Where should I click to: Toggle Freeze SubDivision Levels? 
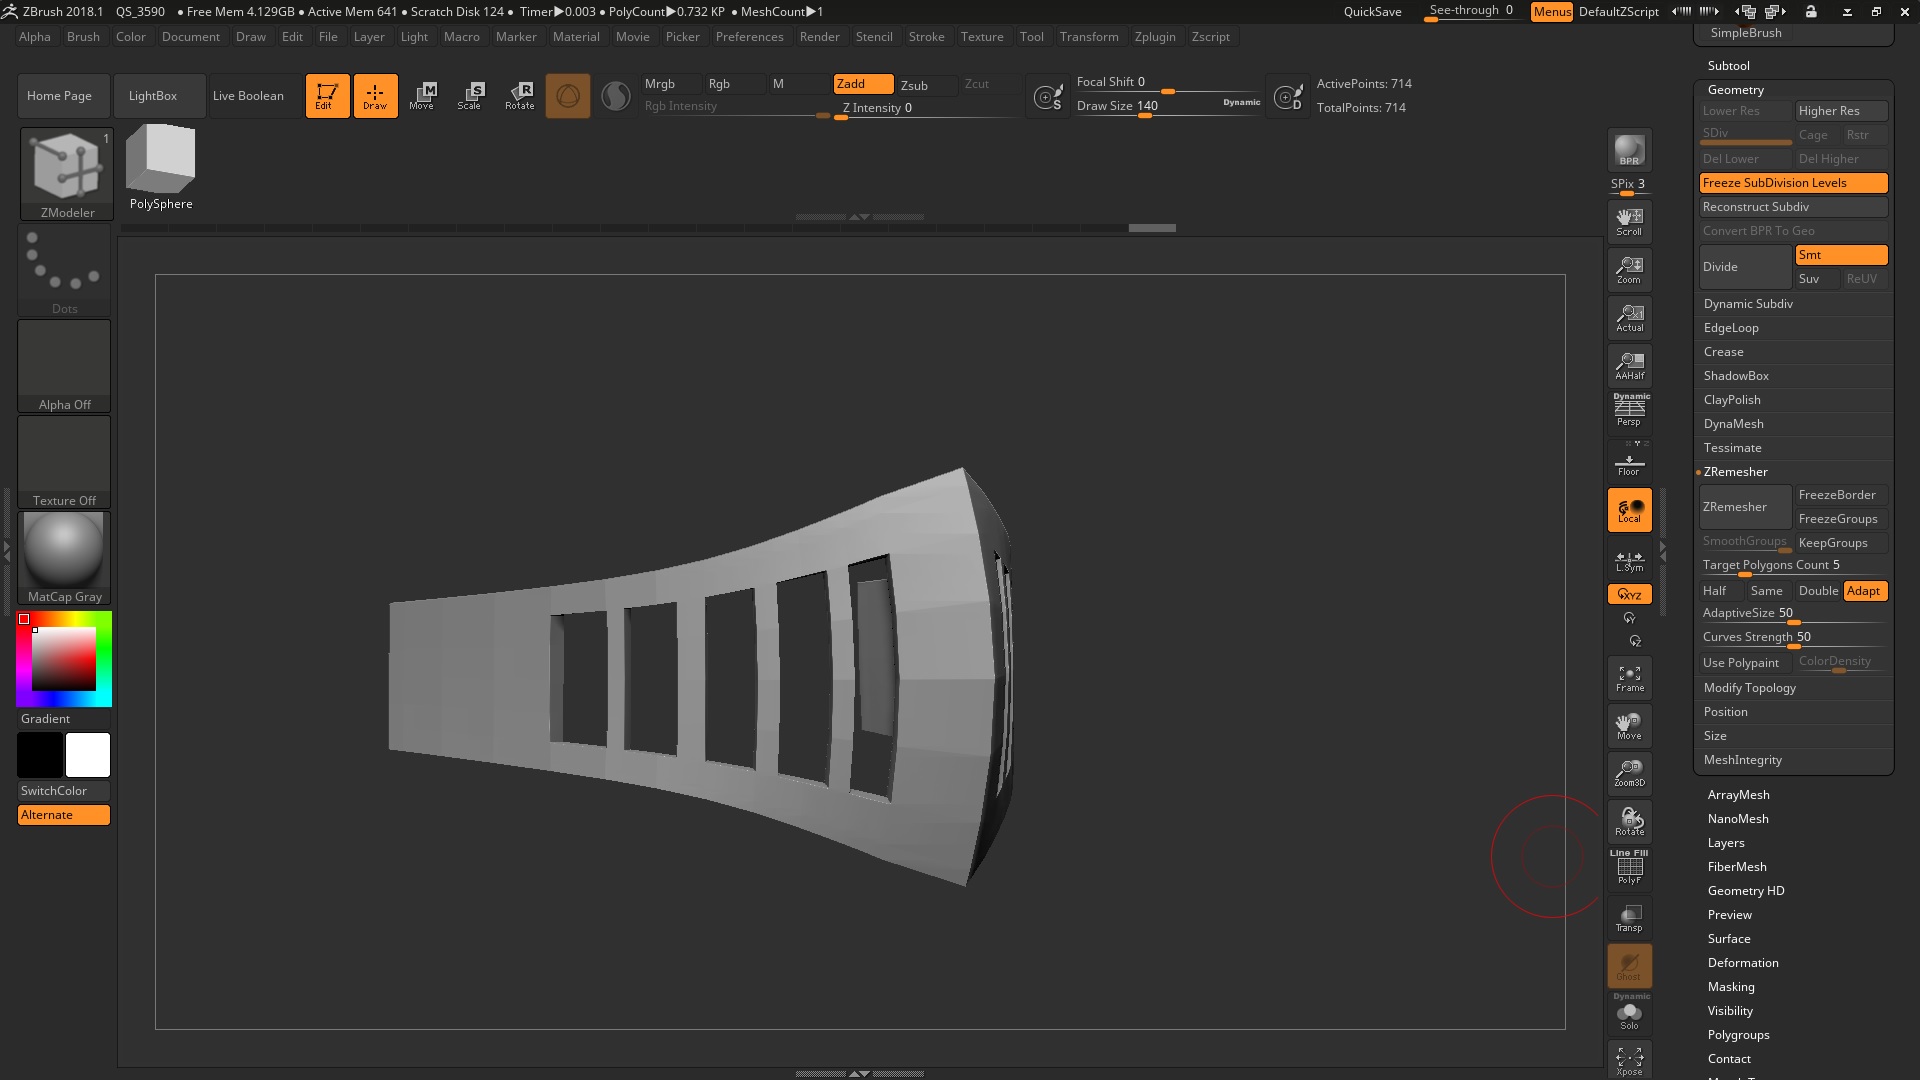[1793, 183]
